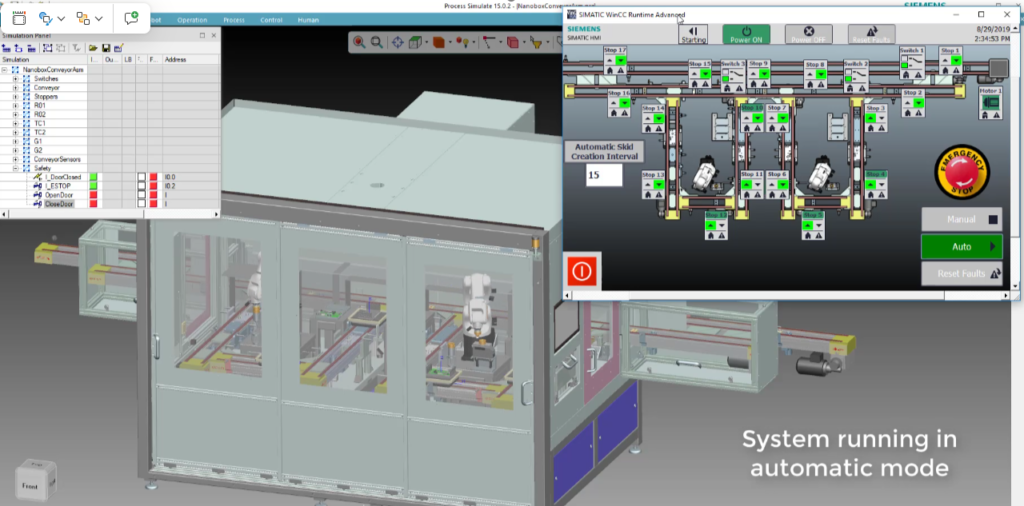Tick the checkbox in the CloseDoor row
This screenshot has height=506, width=1024.
point(141,204)
